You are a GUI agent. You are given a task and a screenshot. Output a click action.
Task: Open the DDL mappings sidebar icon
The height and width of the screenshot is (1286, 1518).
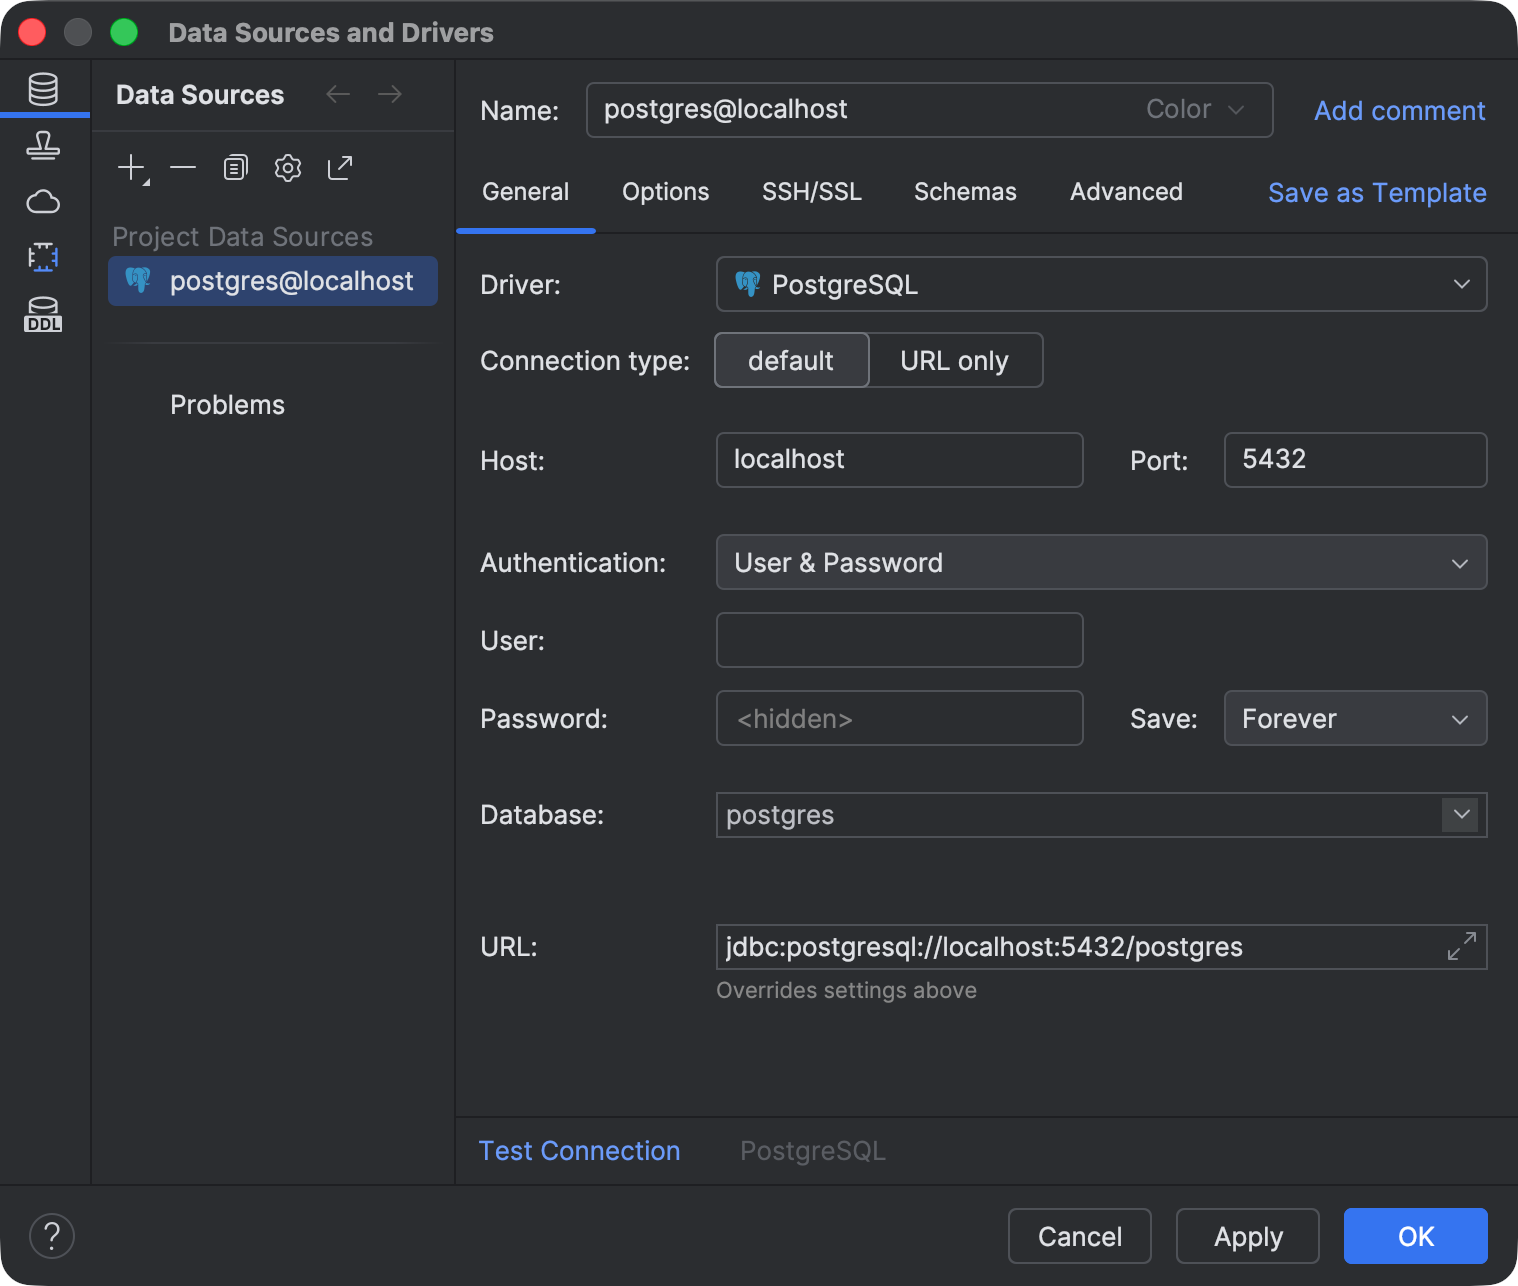(43, 257)
